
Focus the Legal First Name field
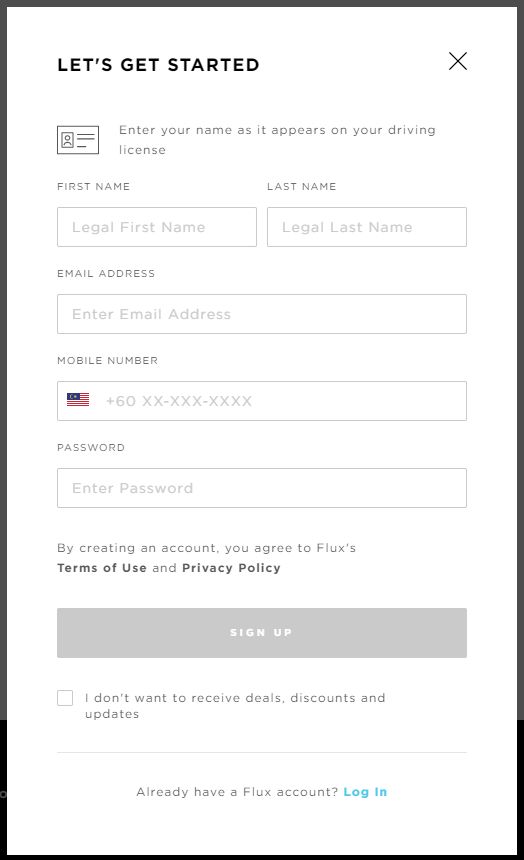coord(157,227)
